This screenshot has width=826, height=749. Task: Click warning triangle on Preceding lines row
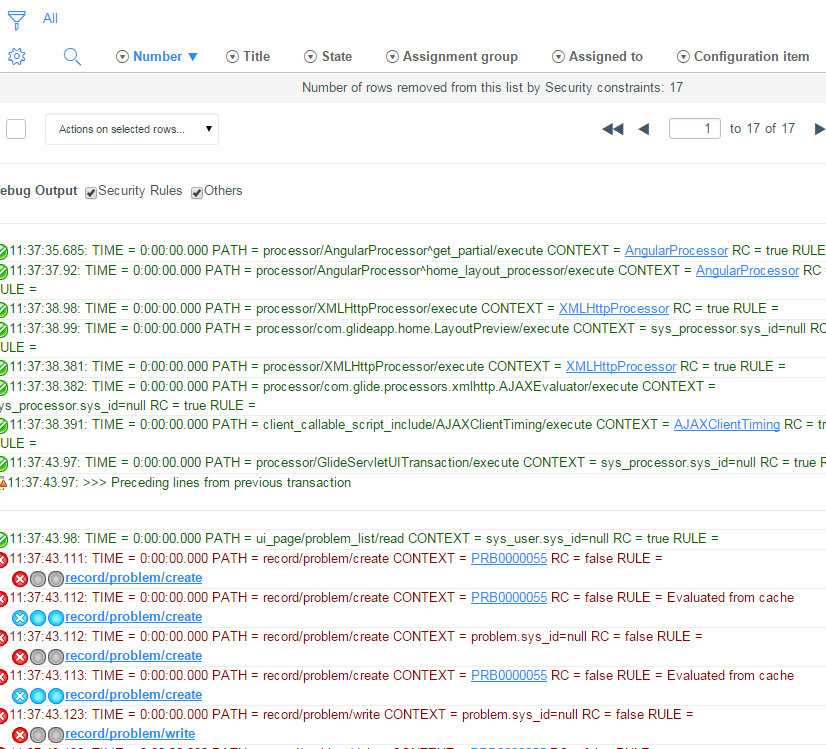click(3, 483)
